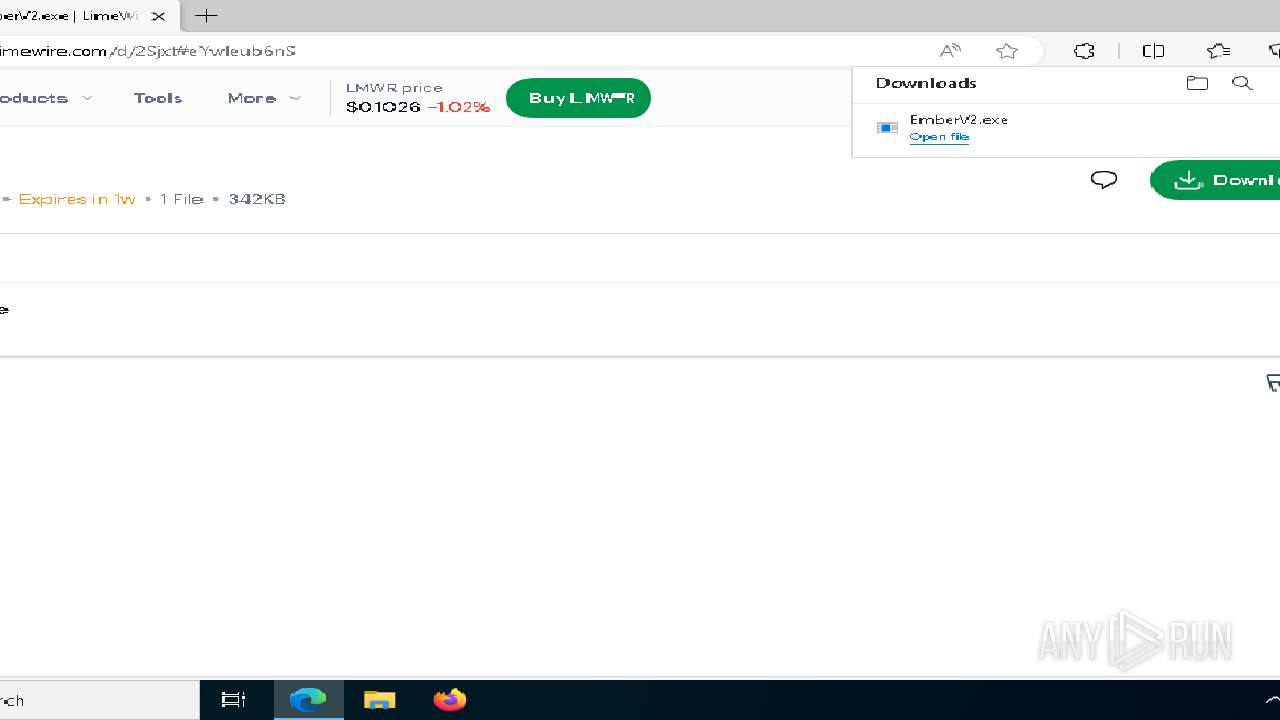Toggle the Split screen icon
The image size is (1280, 720).
[x=1153, y=51]
